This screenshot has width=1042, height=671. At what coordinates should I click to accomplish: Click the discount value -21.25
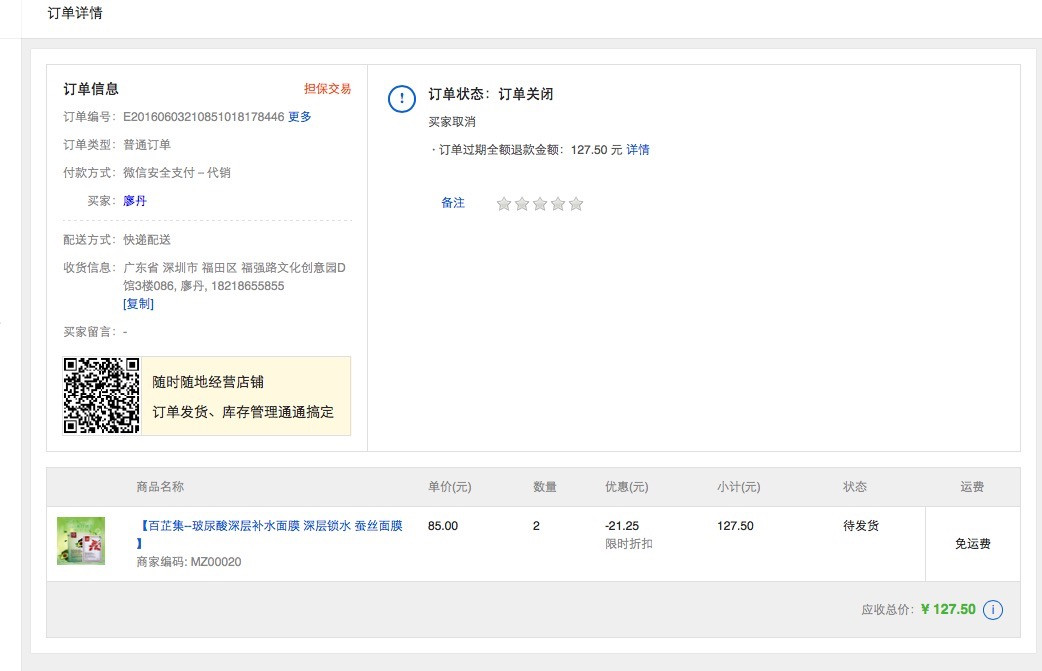click(622, 526)
